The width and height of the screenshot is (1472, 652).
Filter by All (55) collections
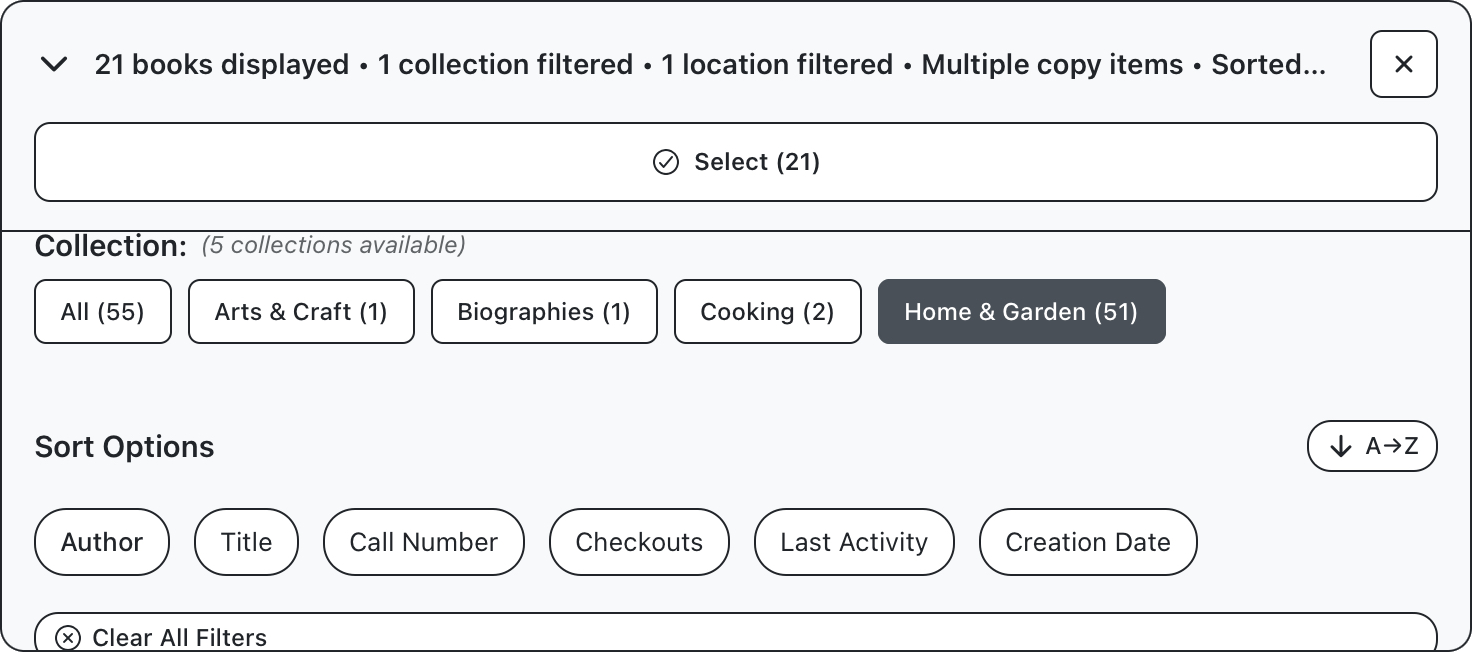(103, 312)
